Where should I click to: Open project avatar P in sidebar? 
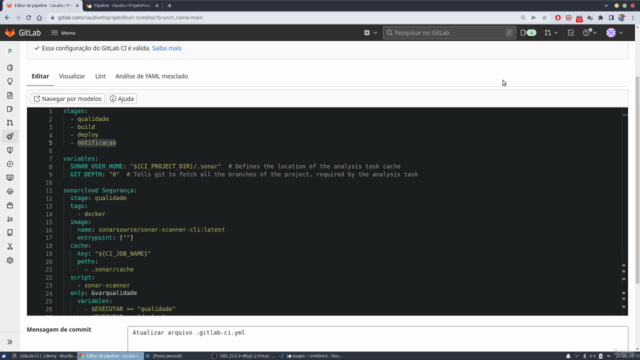pos(10,51)
